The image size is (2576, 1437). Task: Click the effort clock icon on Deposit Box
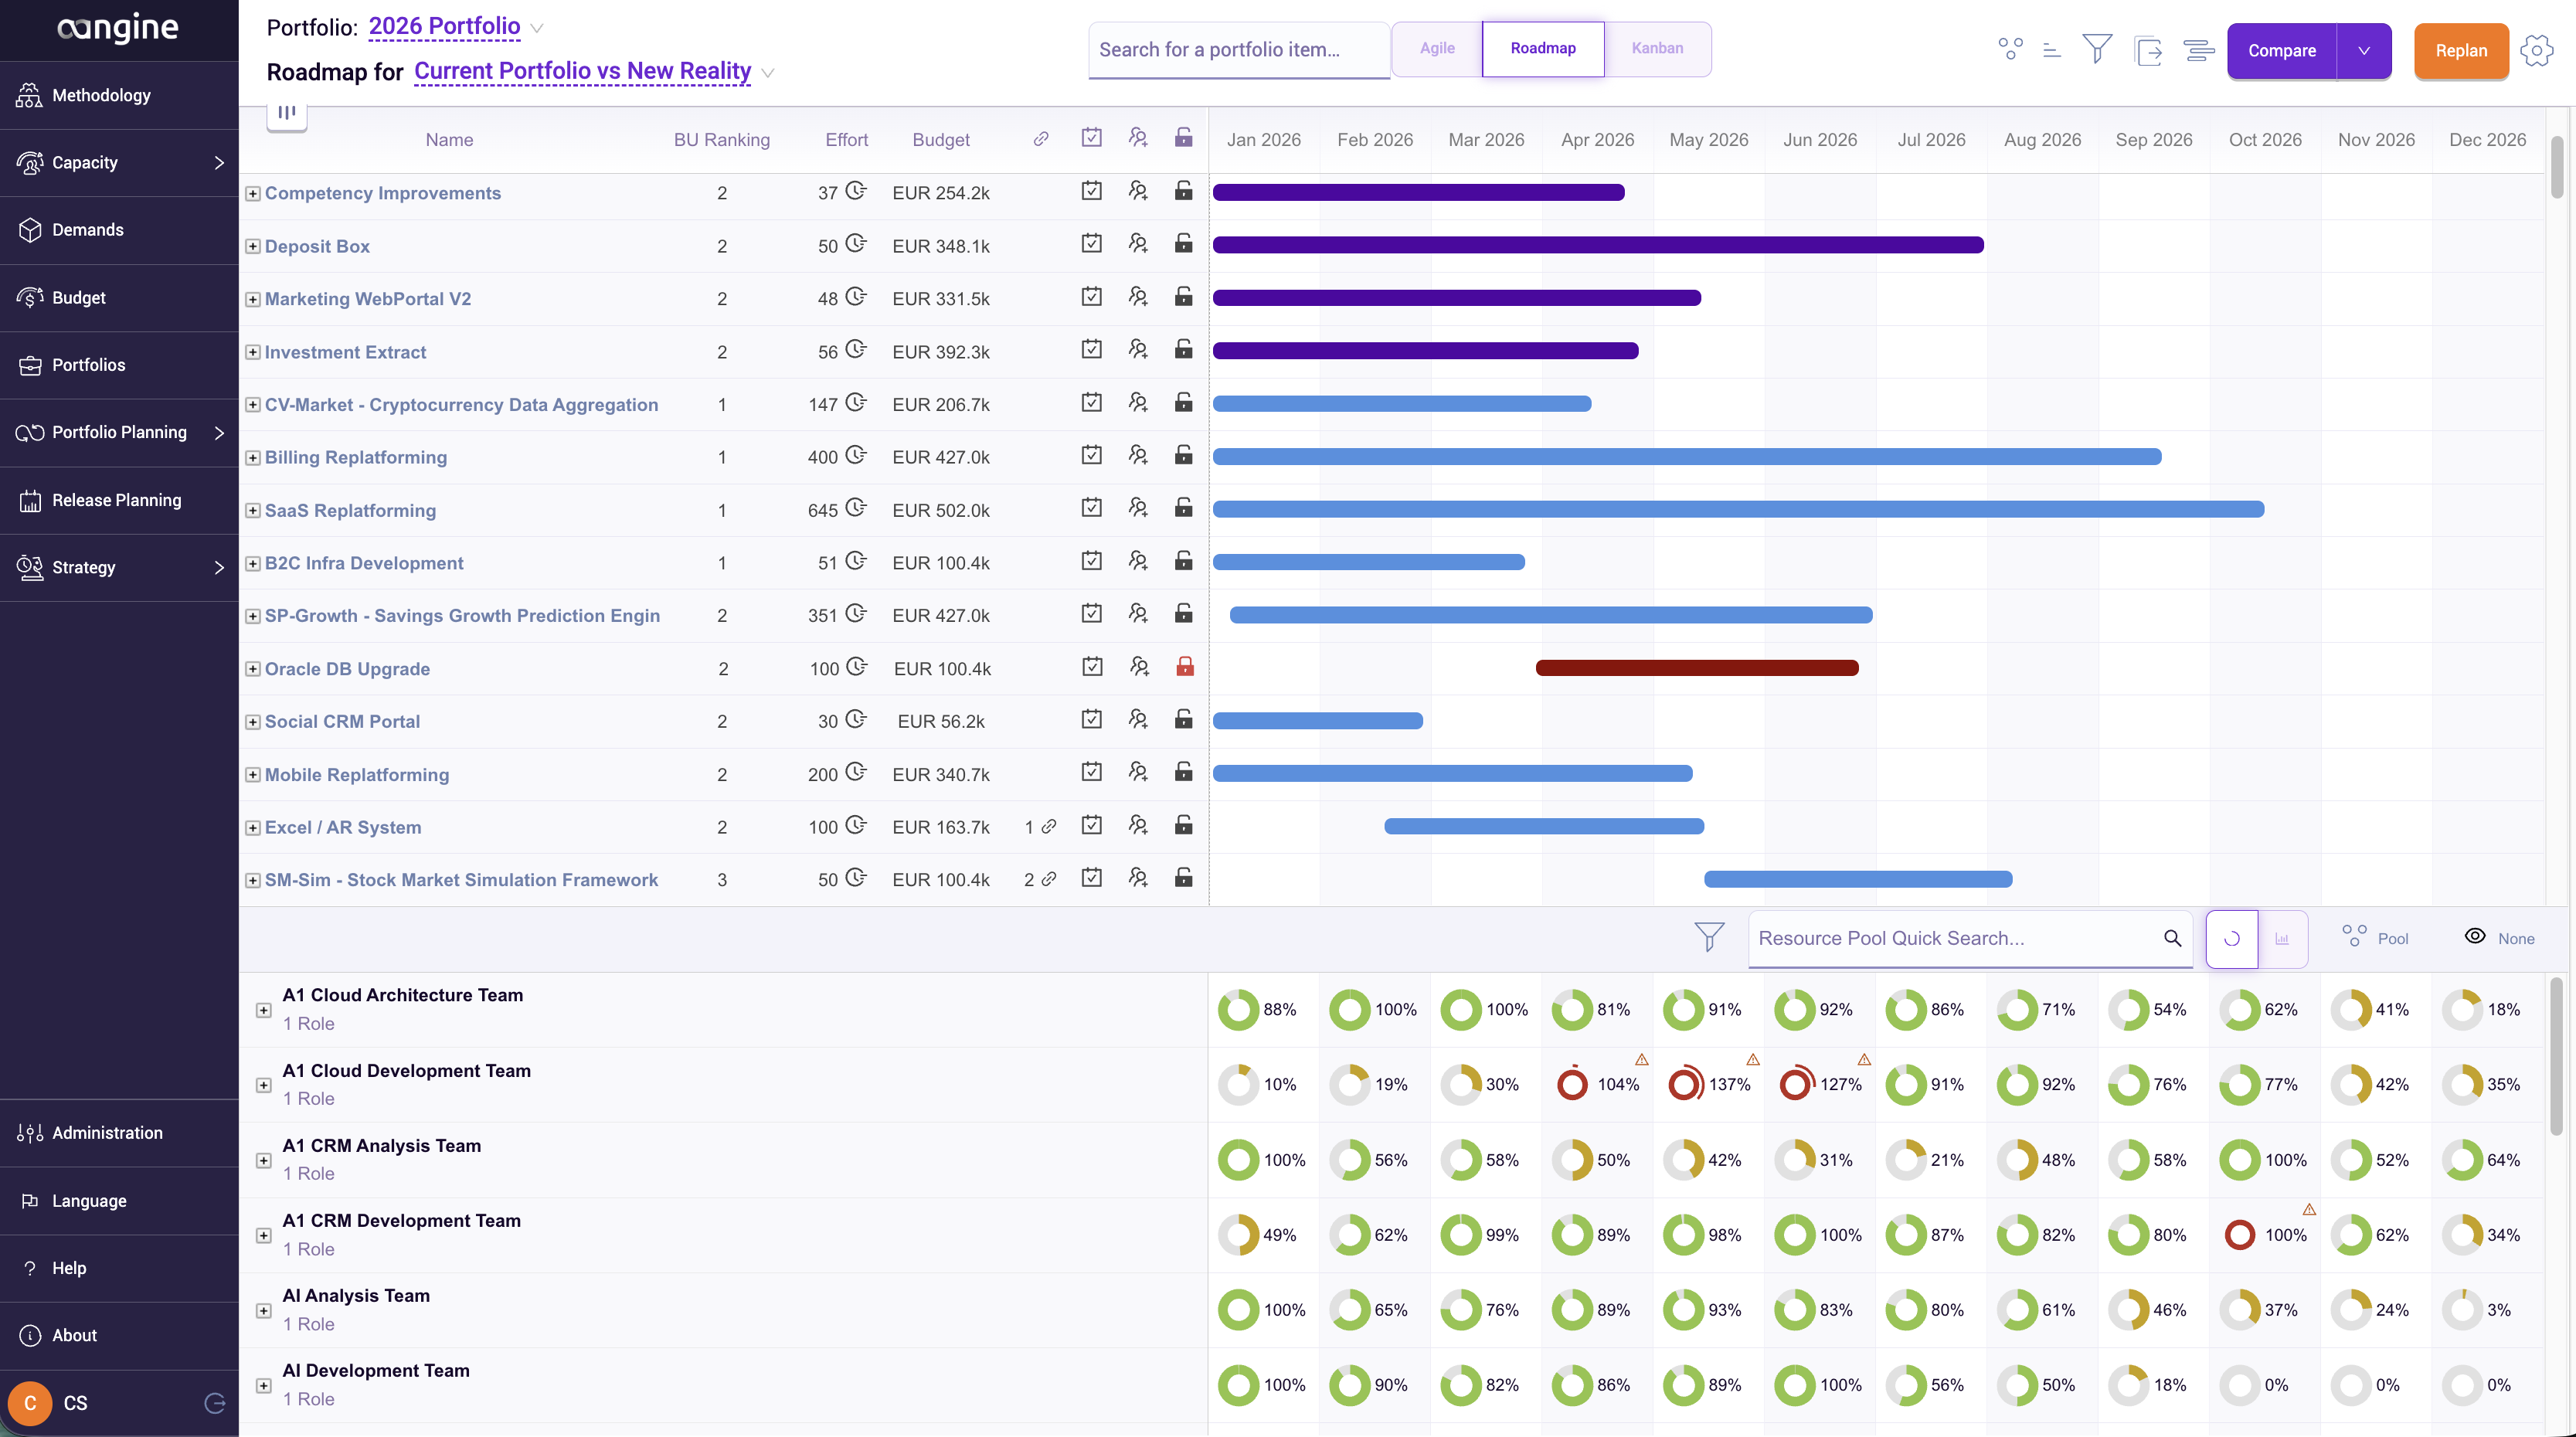pyautogui.click(x=856, y=243)
